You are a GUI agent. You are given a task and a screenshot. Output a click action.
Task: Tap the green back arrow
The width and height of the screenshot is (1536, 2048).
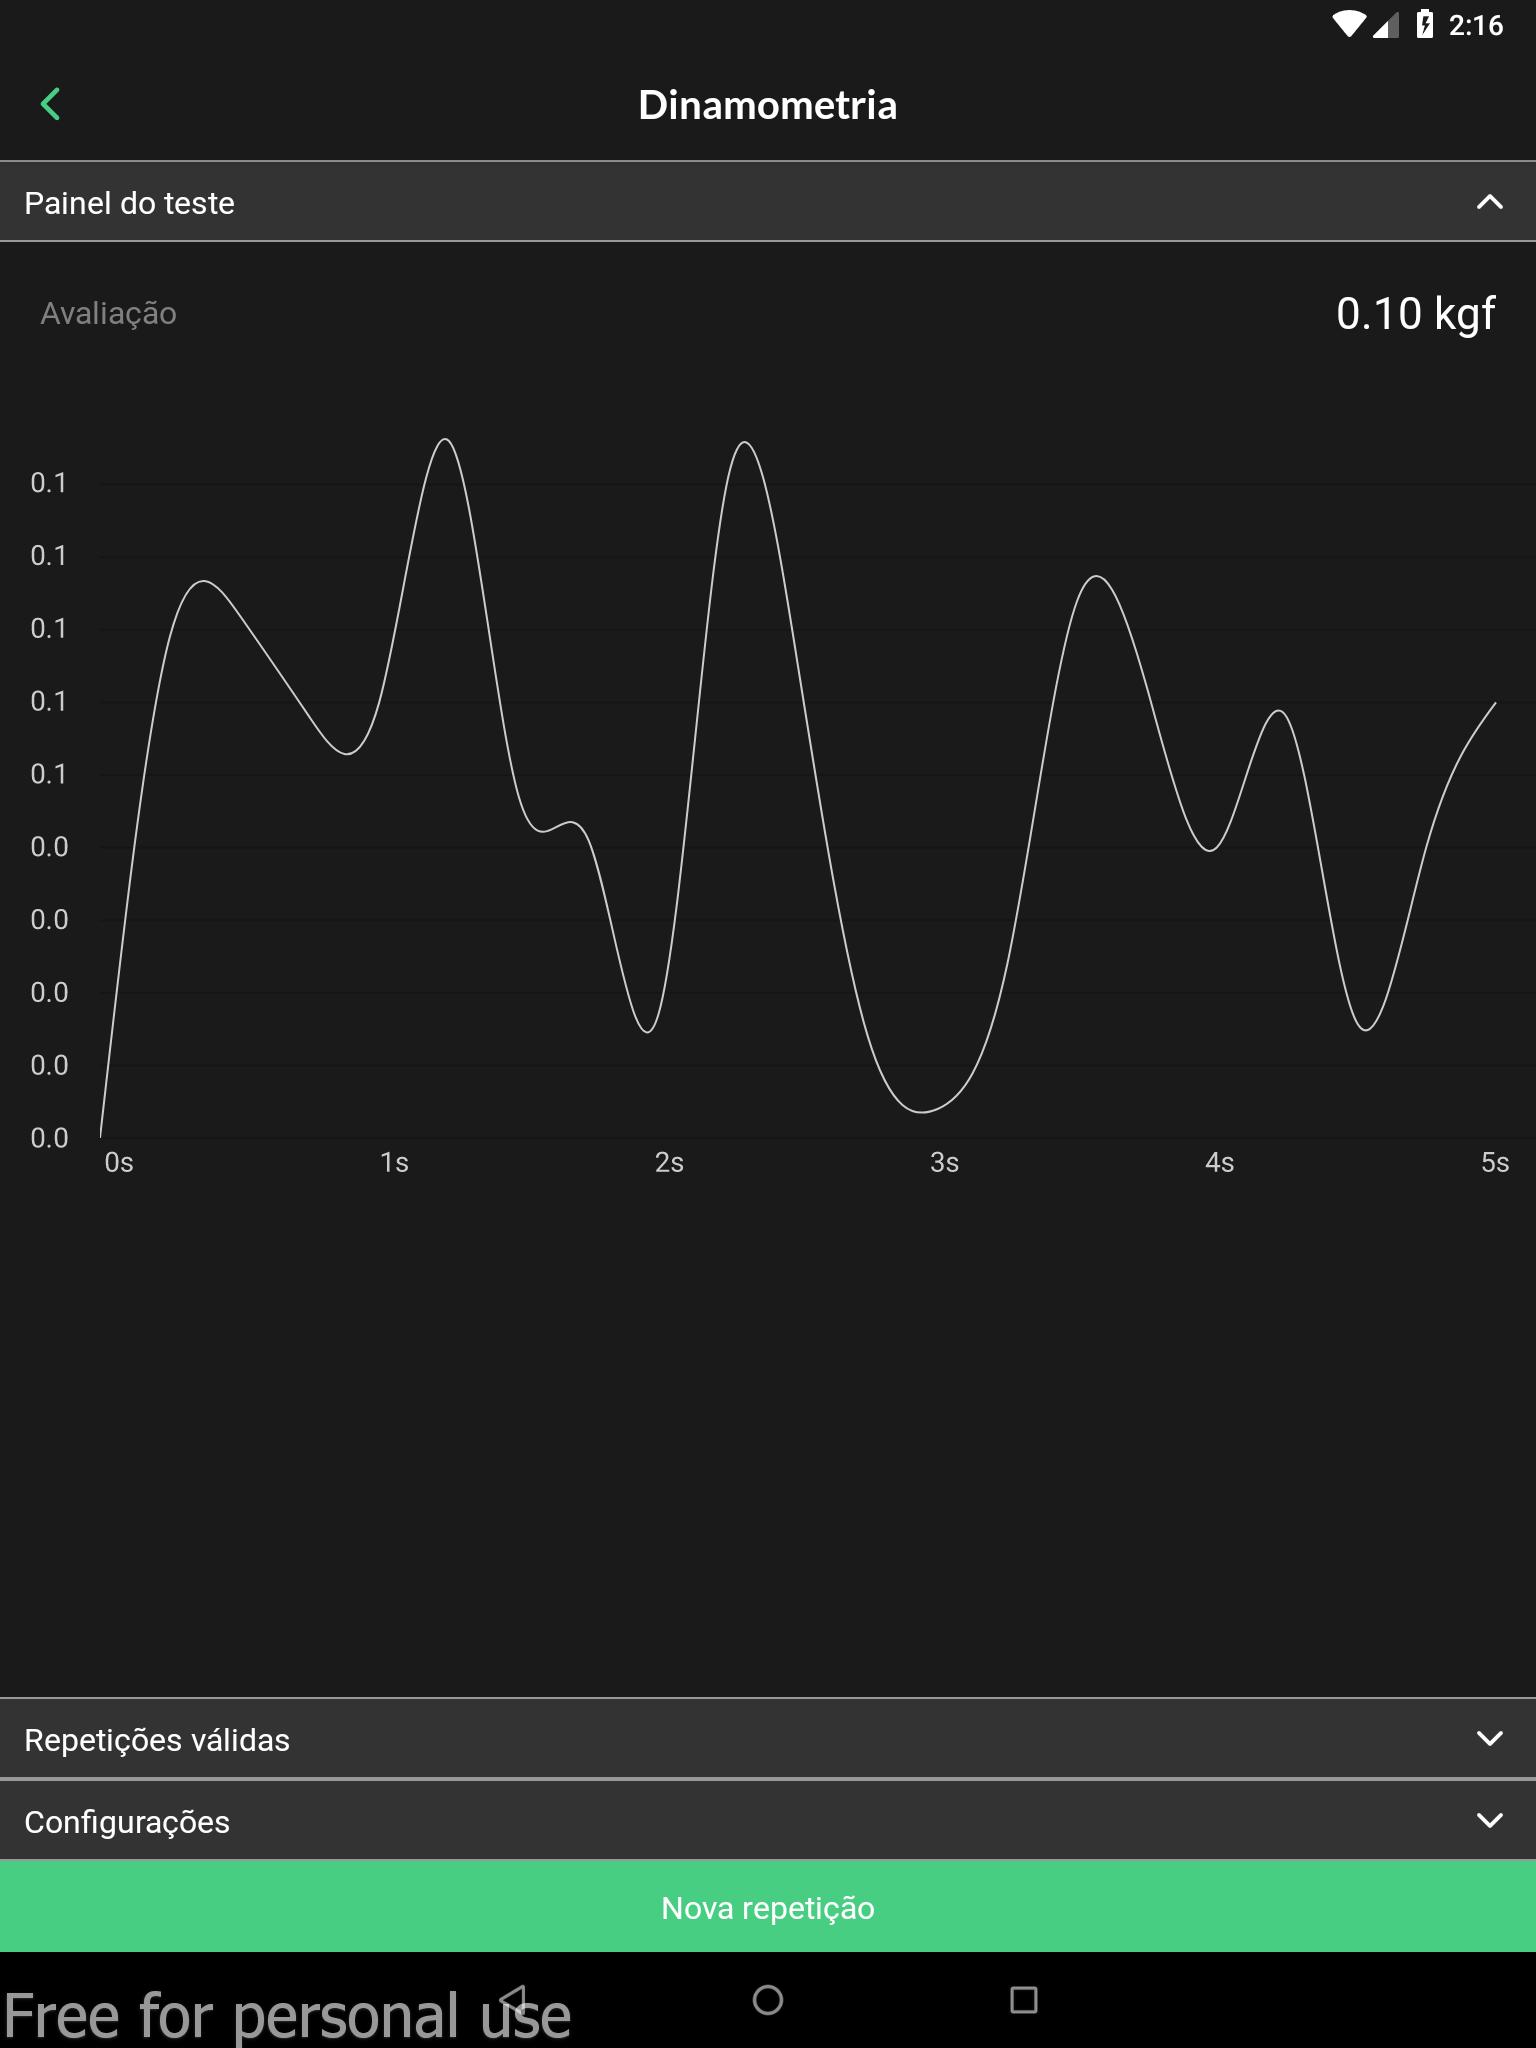50,104
